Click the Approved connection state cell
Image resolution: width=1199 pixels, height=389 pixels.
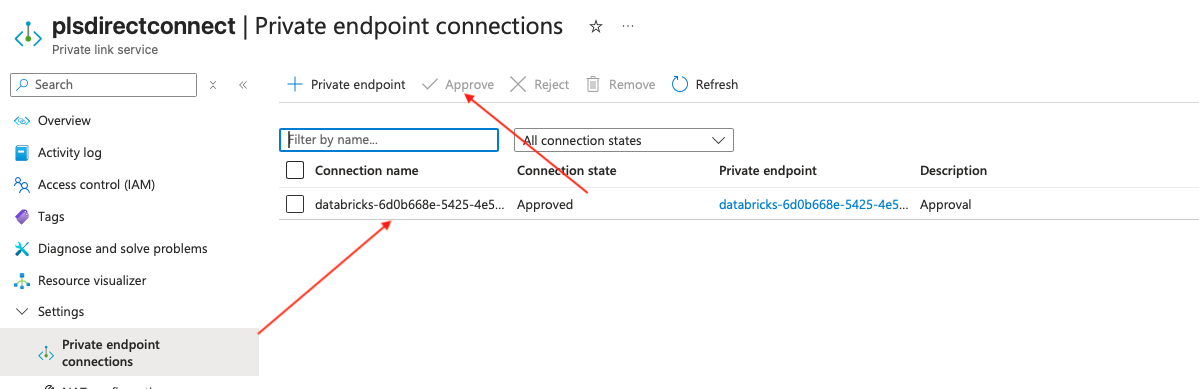544,205
